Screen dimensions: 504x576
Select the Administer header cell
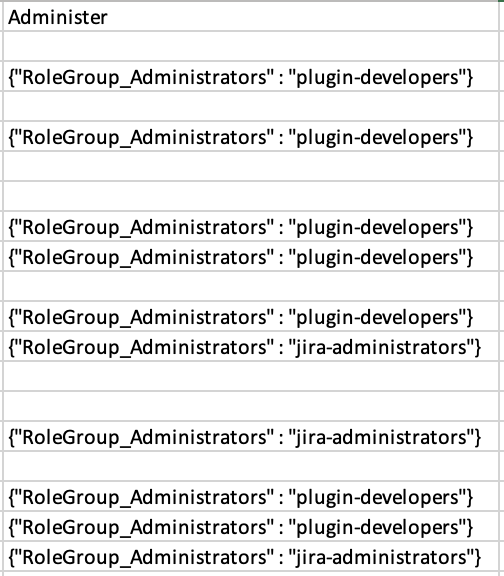point(251,17)
